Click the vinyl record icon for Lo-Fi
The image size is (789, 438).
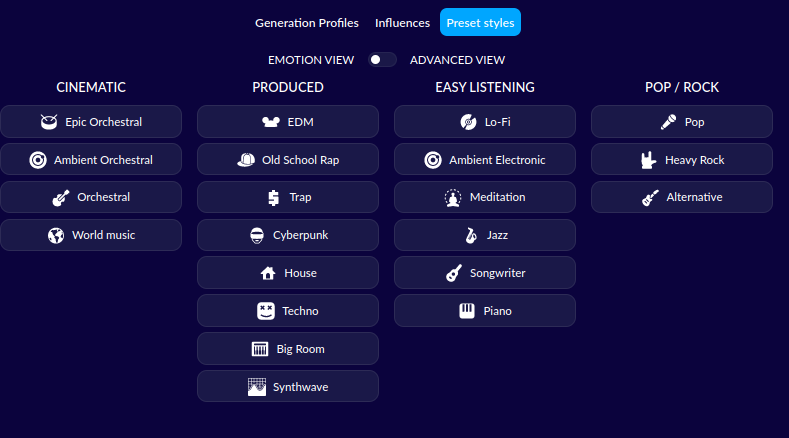[468, 122]
